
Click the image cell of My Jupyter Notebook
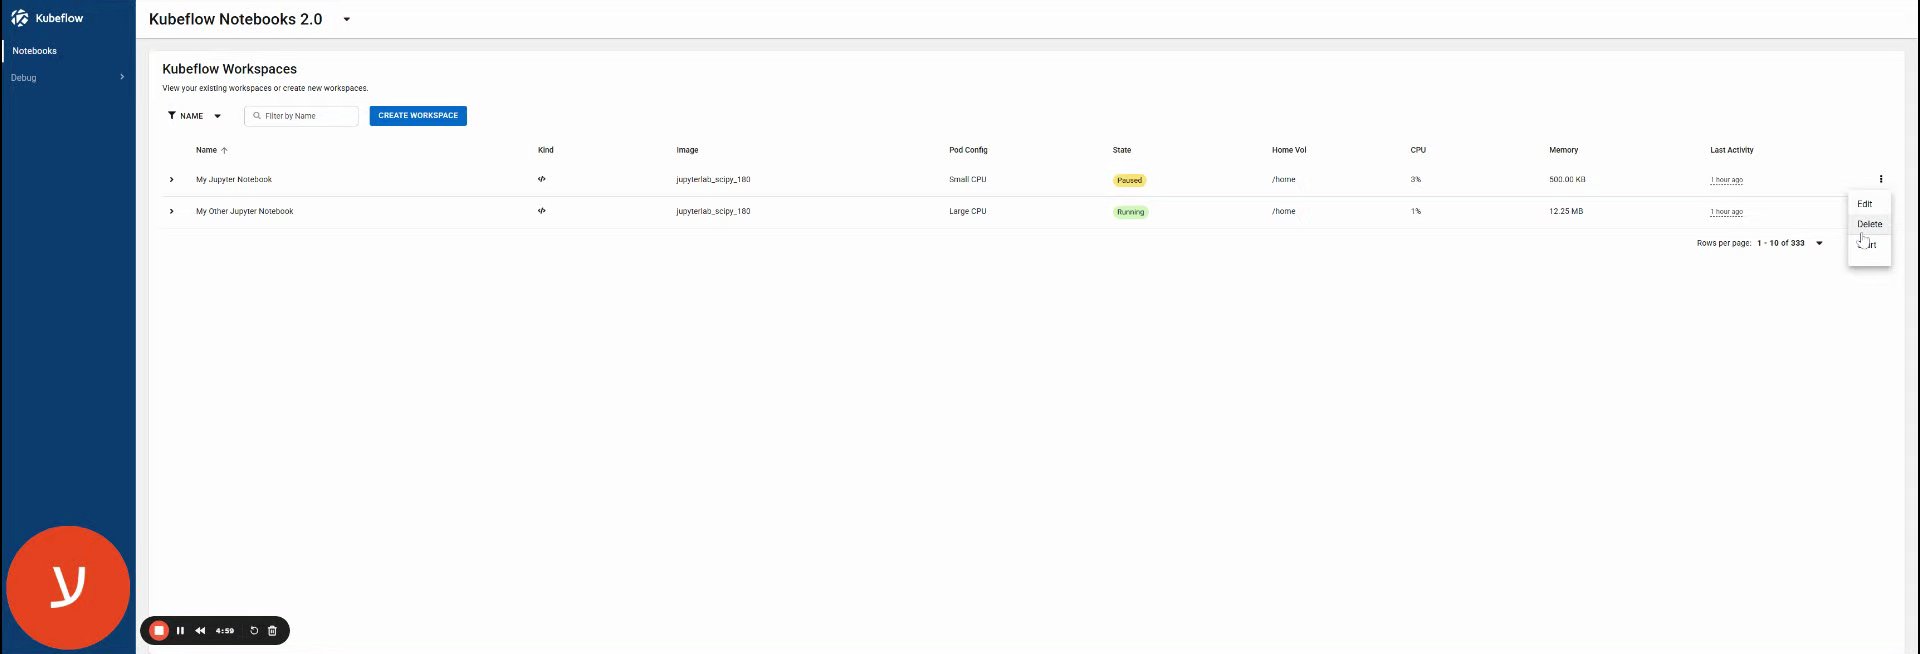713,180
